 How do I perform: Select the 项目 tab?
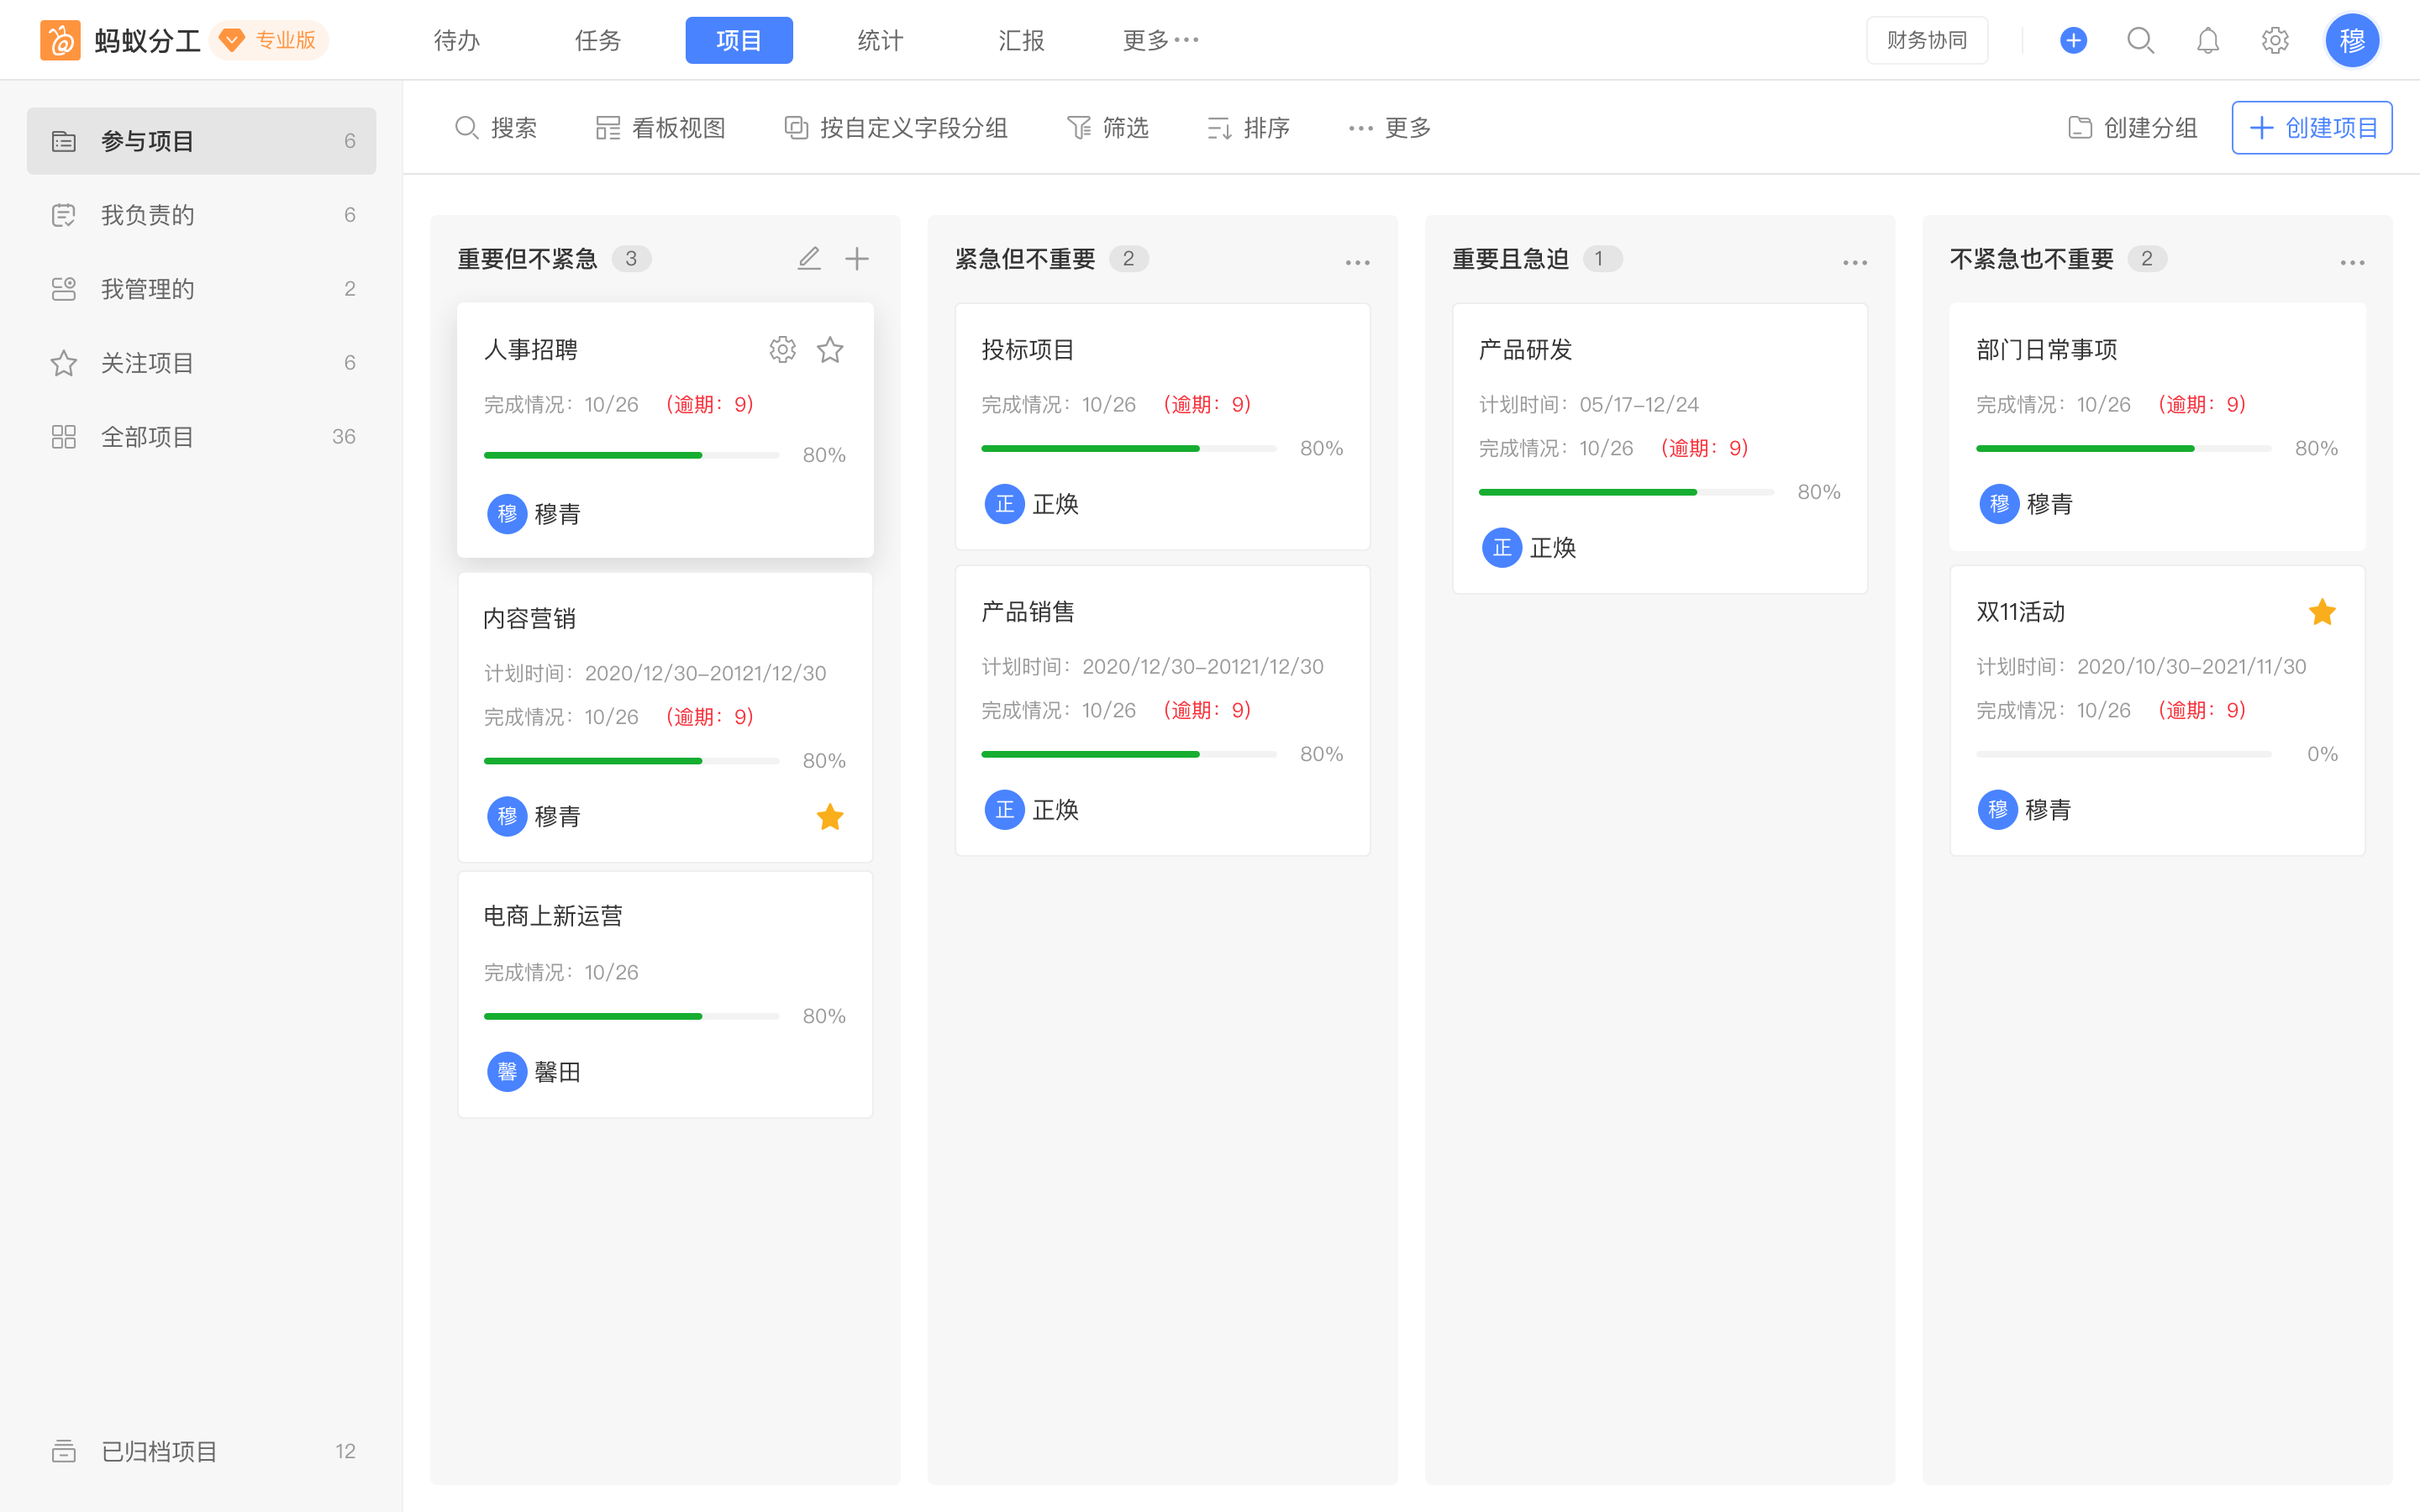[739, 40]
